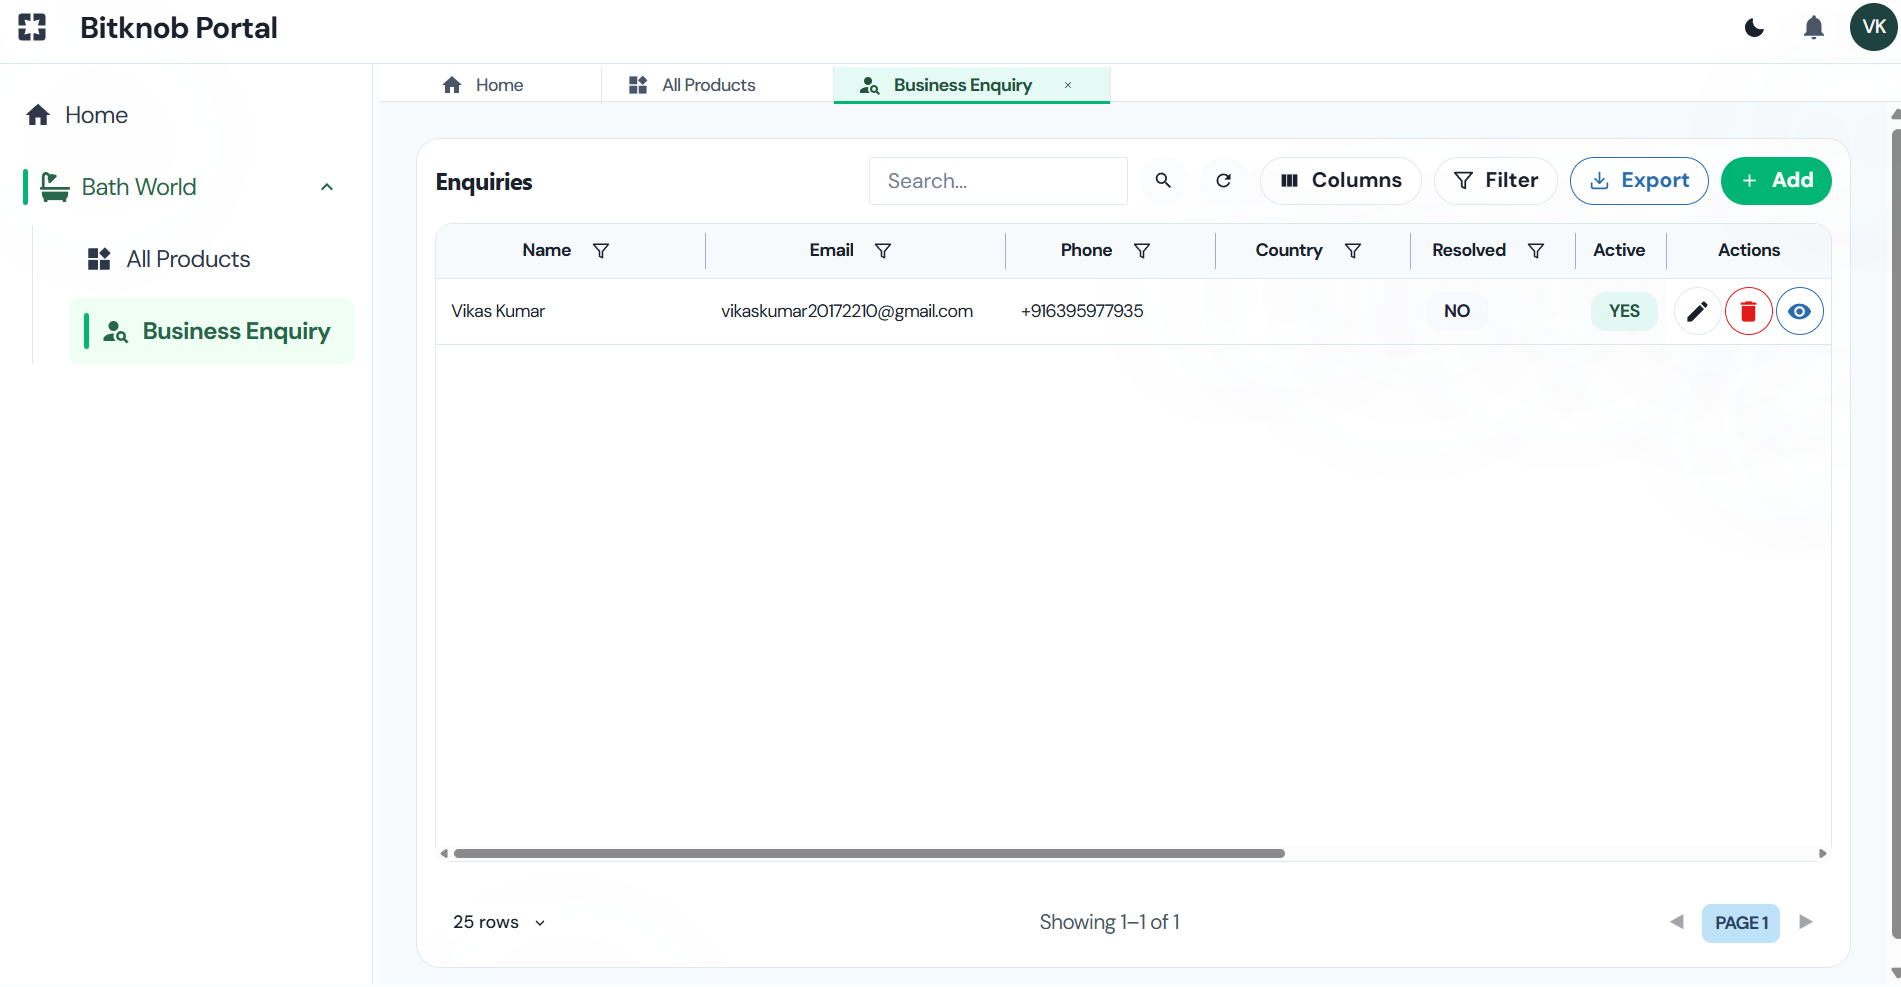This screenshot has width=1901, height=987.
Task: View Vikas Kumar enquiry with eye icon
Action: 1799,312
